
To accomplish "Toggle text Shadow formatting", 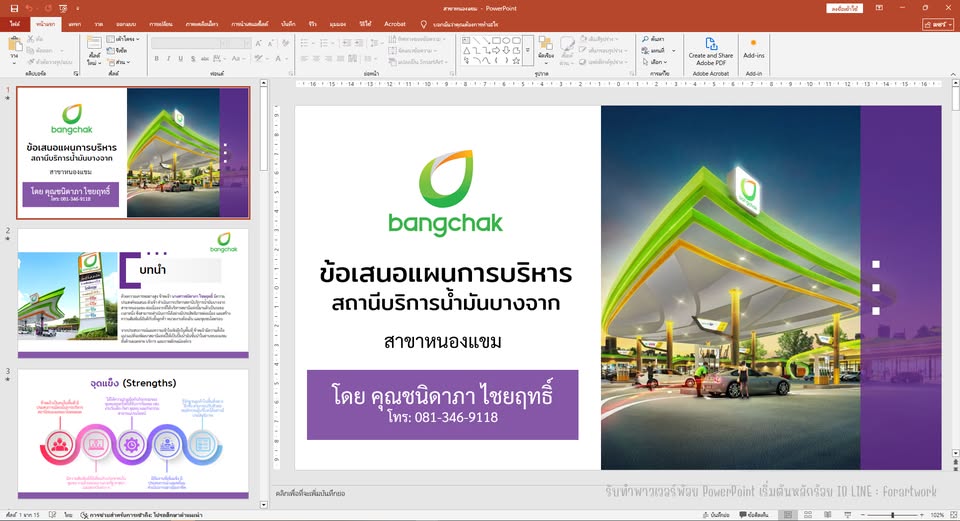I will click(193, 59).
